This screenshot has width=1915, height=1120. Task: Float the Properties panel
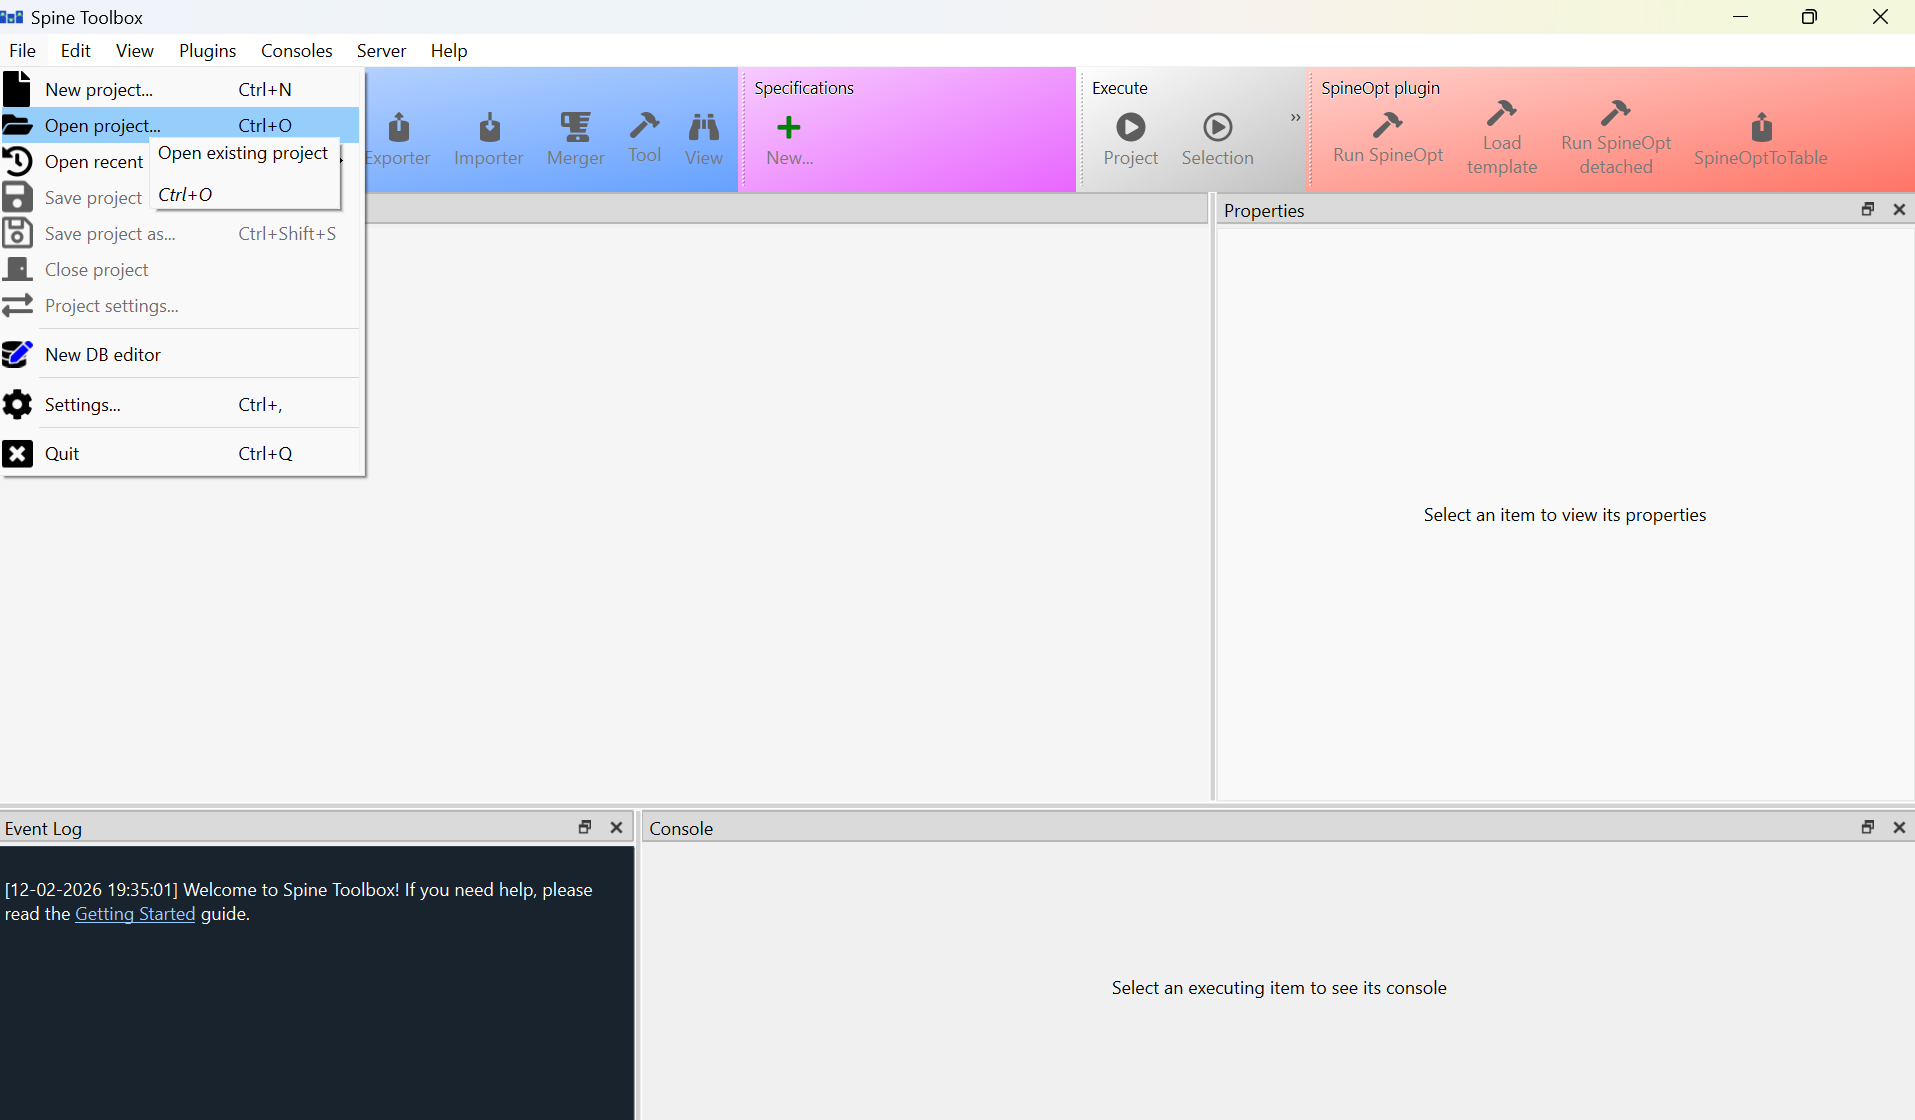point(1866,209)
